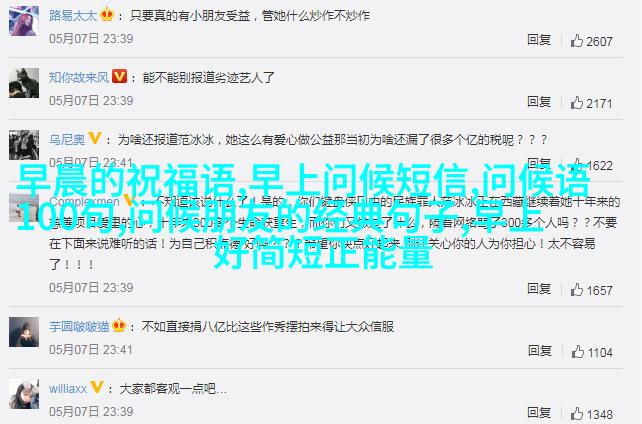Click the yellow V badge next to williaxx

pos(97,387)
